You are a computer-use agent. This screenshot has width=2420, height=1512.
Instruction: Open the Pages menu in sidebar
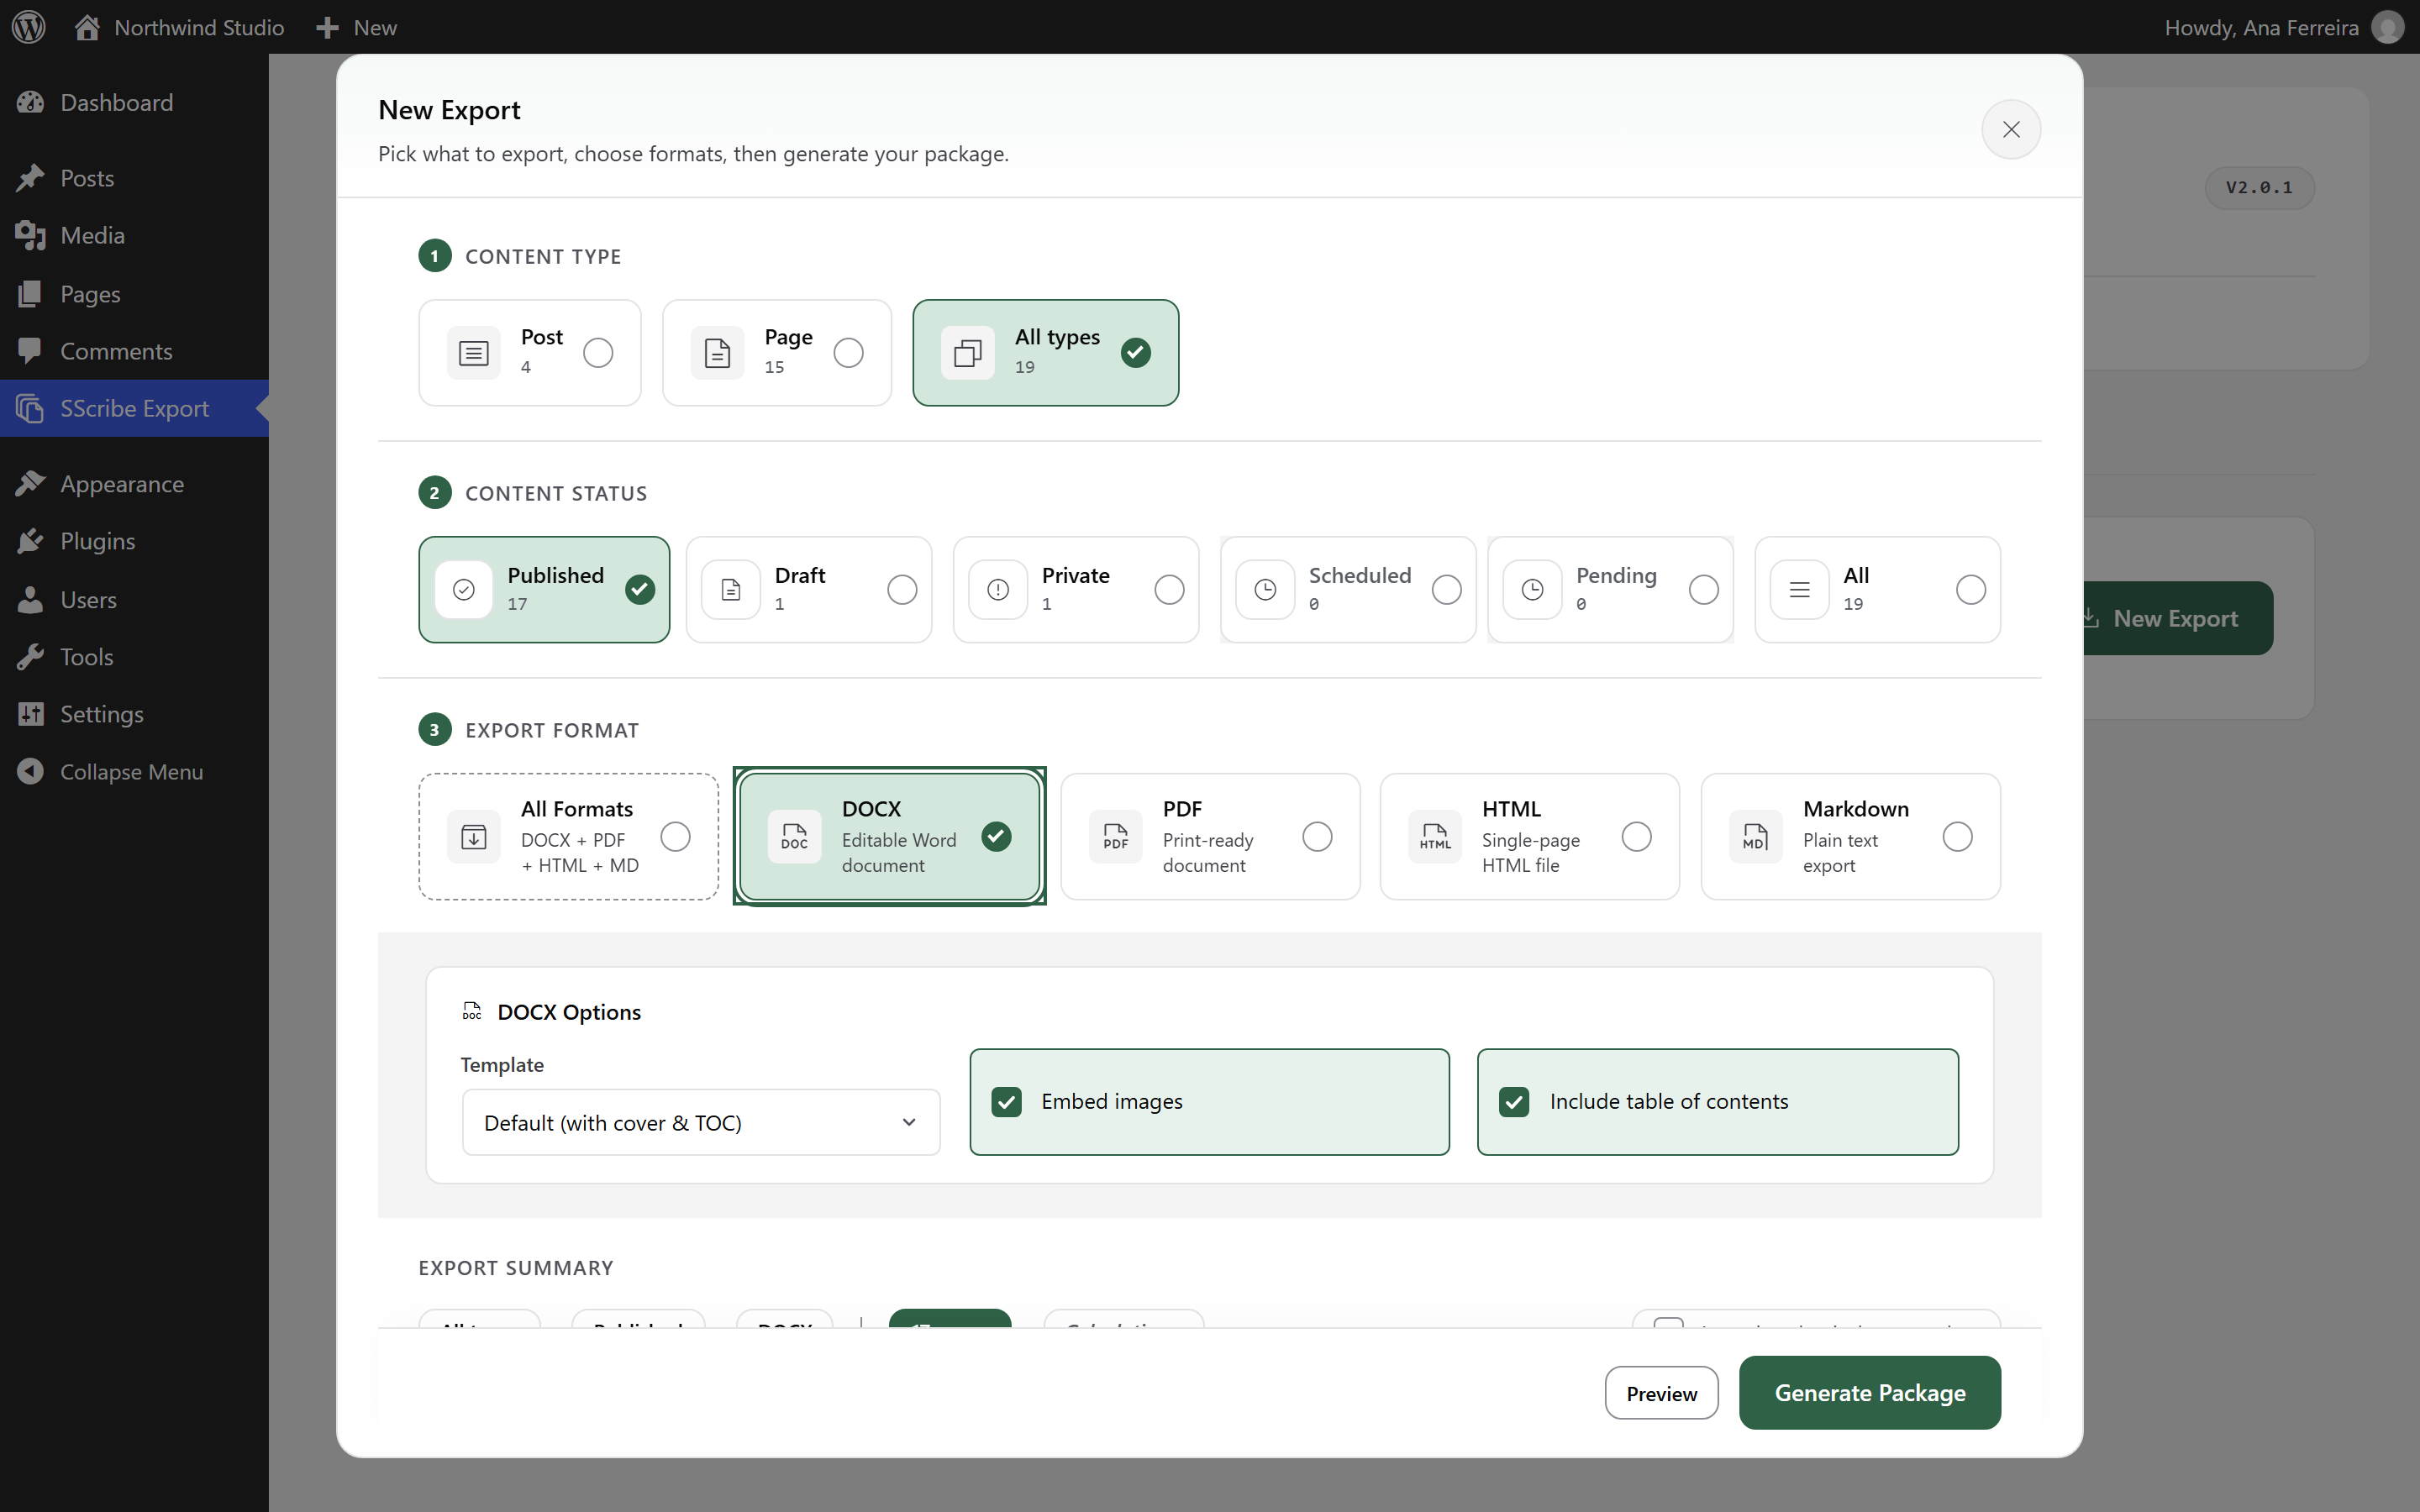coord(134,294)
